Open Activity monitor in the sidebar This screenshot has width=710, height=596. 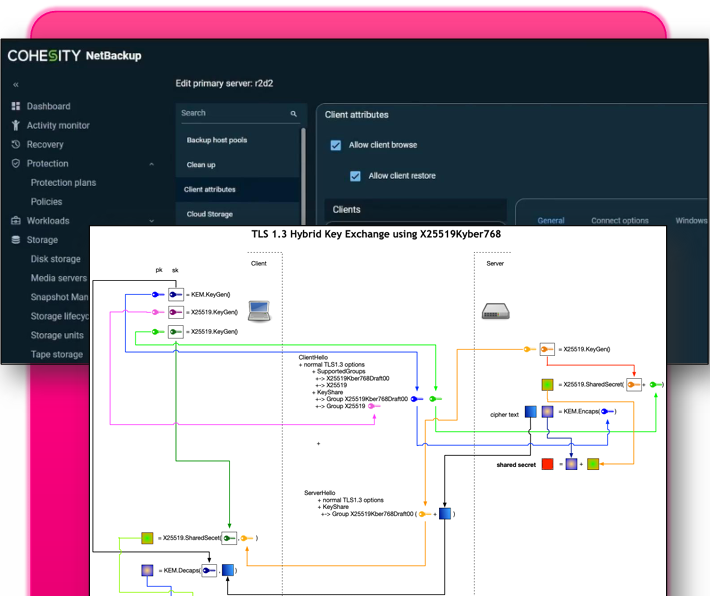pyautogui.click(x=58, y=125)
